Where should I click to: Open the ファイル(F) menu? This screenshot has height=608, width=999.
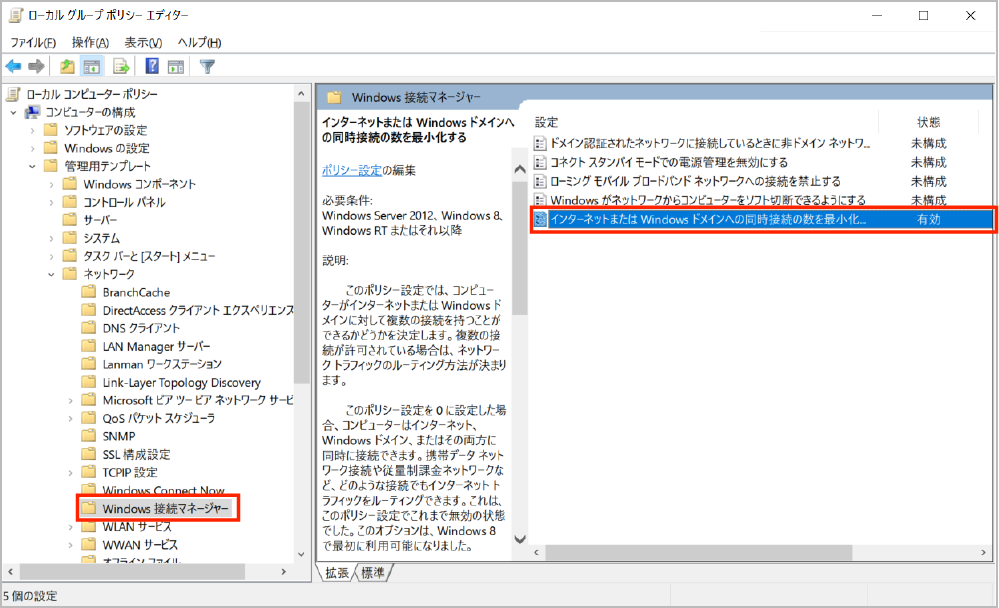click(33, 42)
